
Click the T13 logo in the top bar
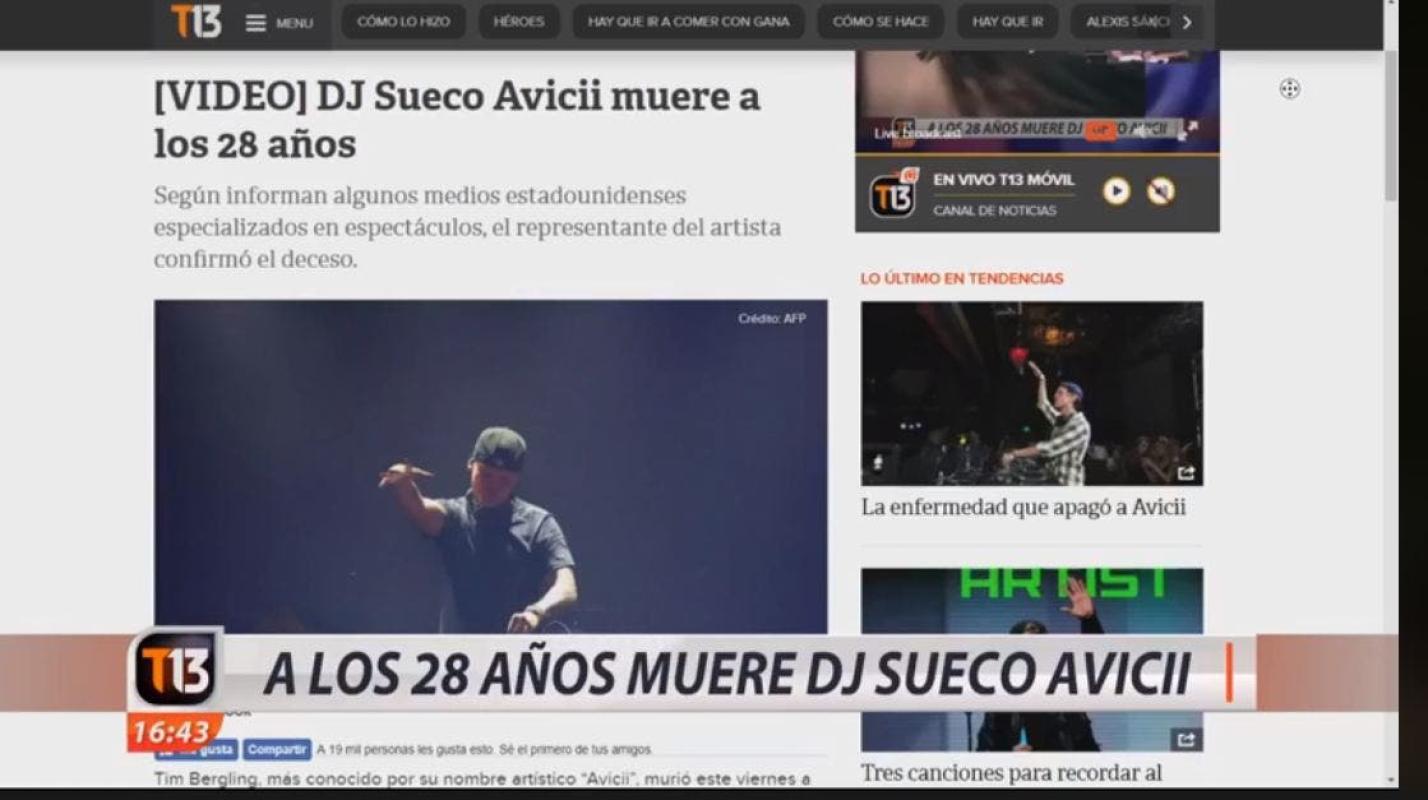196,21
